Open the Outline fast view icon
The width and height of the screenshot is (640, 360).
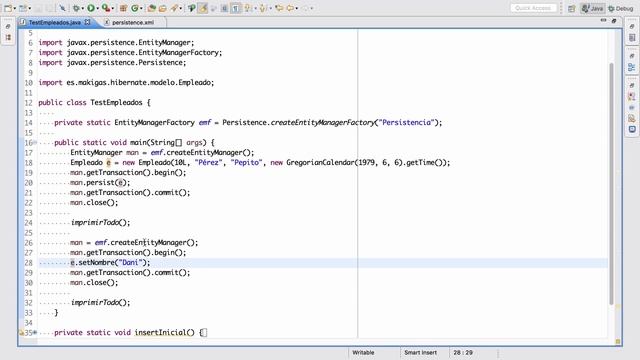click(632, 67)
